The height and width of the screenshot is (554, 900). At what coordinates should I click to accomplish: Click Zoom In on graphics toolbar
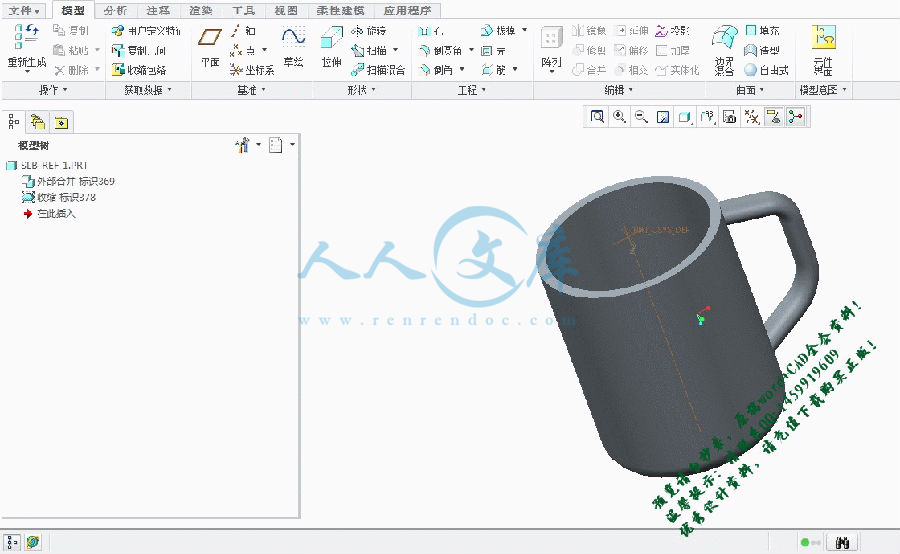click(619, 117)
